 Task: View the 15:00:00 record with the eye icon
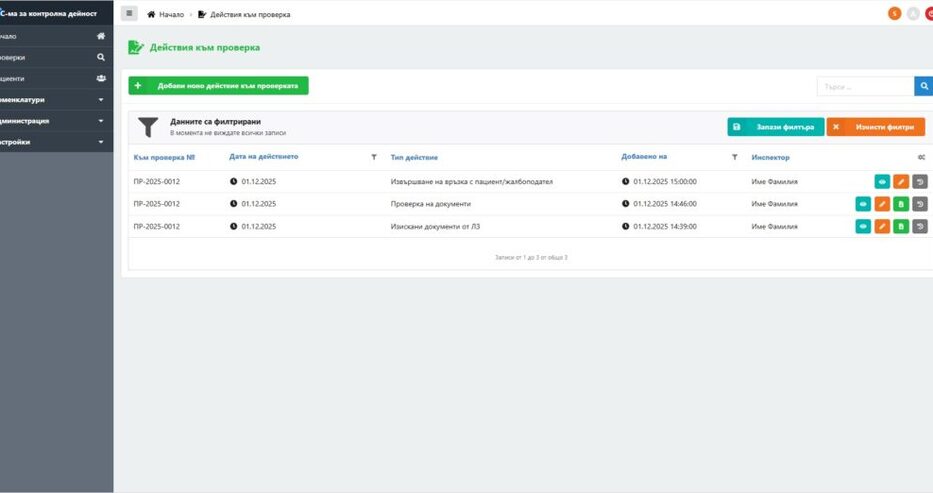882,182
